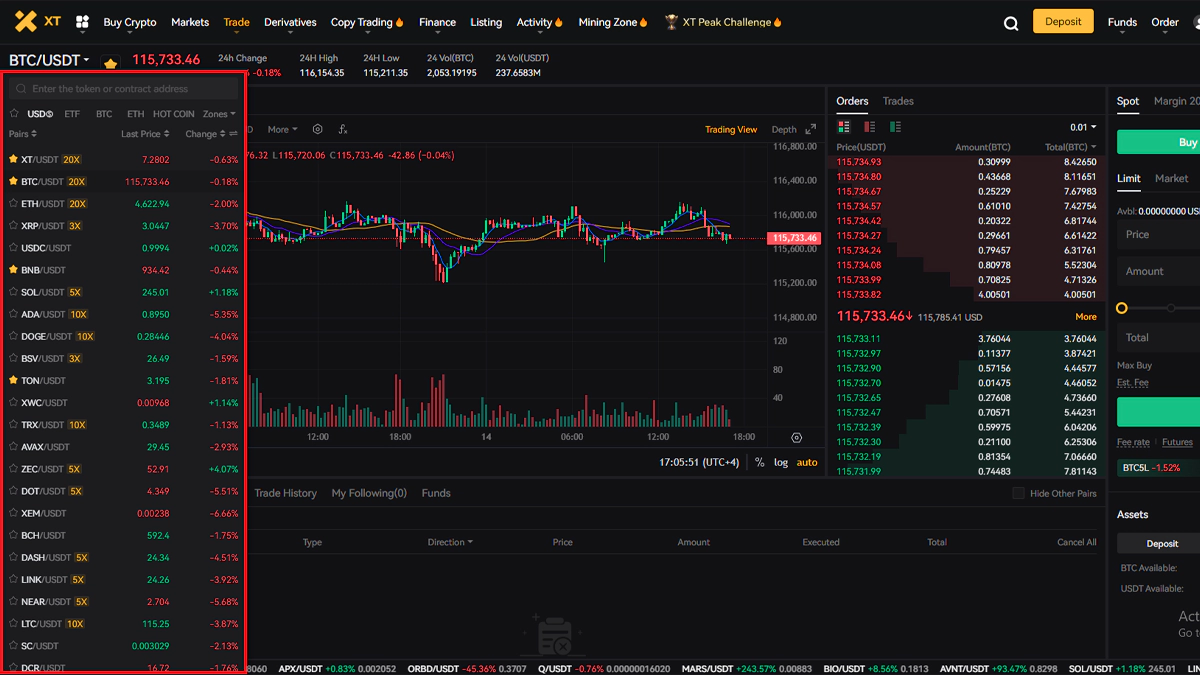The width and height of the screenshot is (1200, 675).
Task: Open the Trade History tab
Action: coord(285,493)
